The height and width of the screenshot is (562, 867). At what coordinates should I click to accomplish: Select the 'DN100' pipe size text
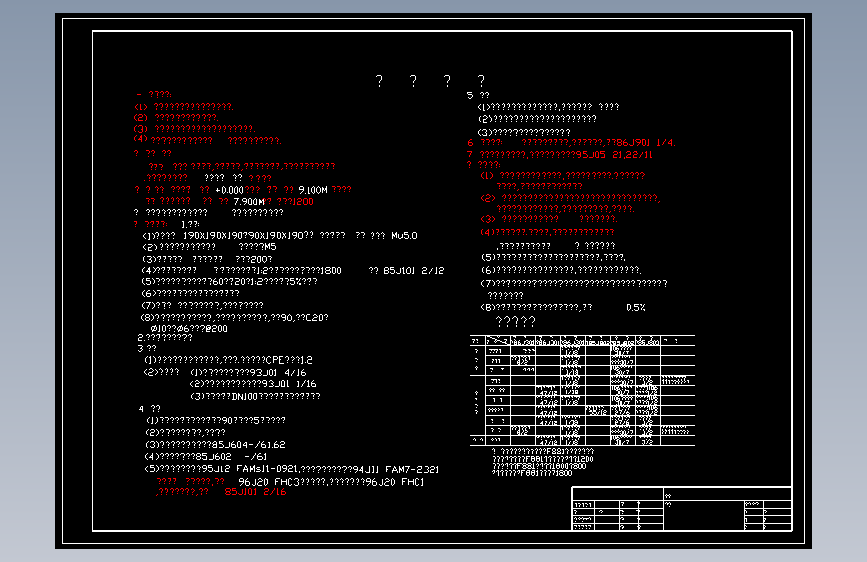pos(244,396)
